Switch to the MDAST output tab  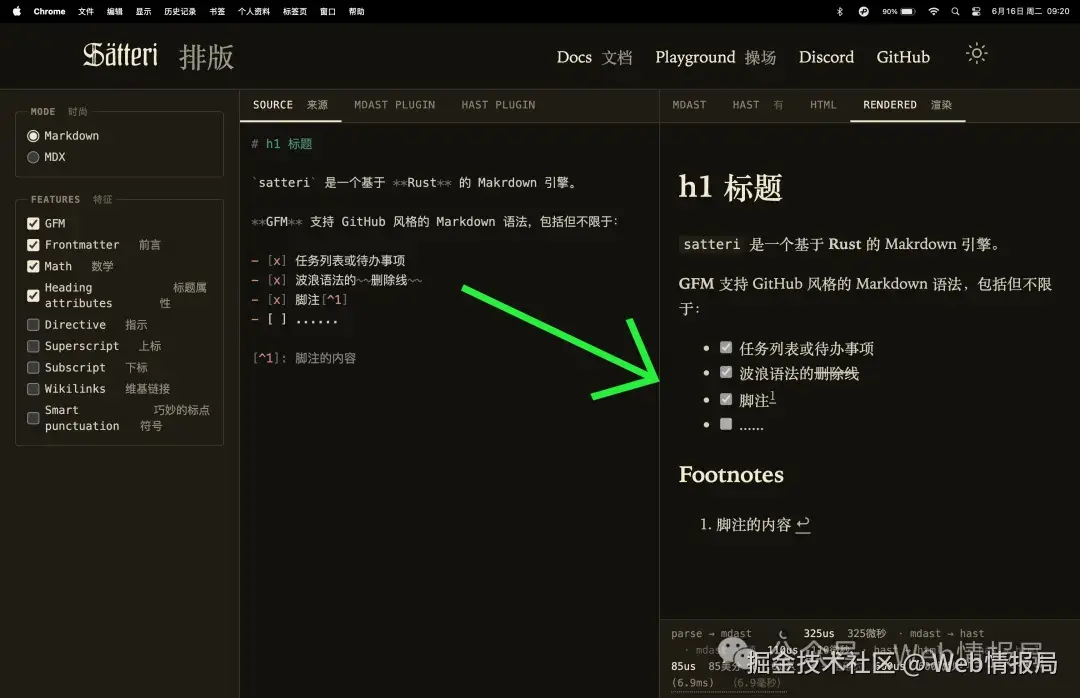689,105
